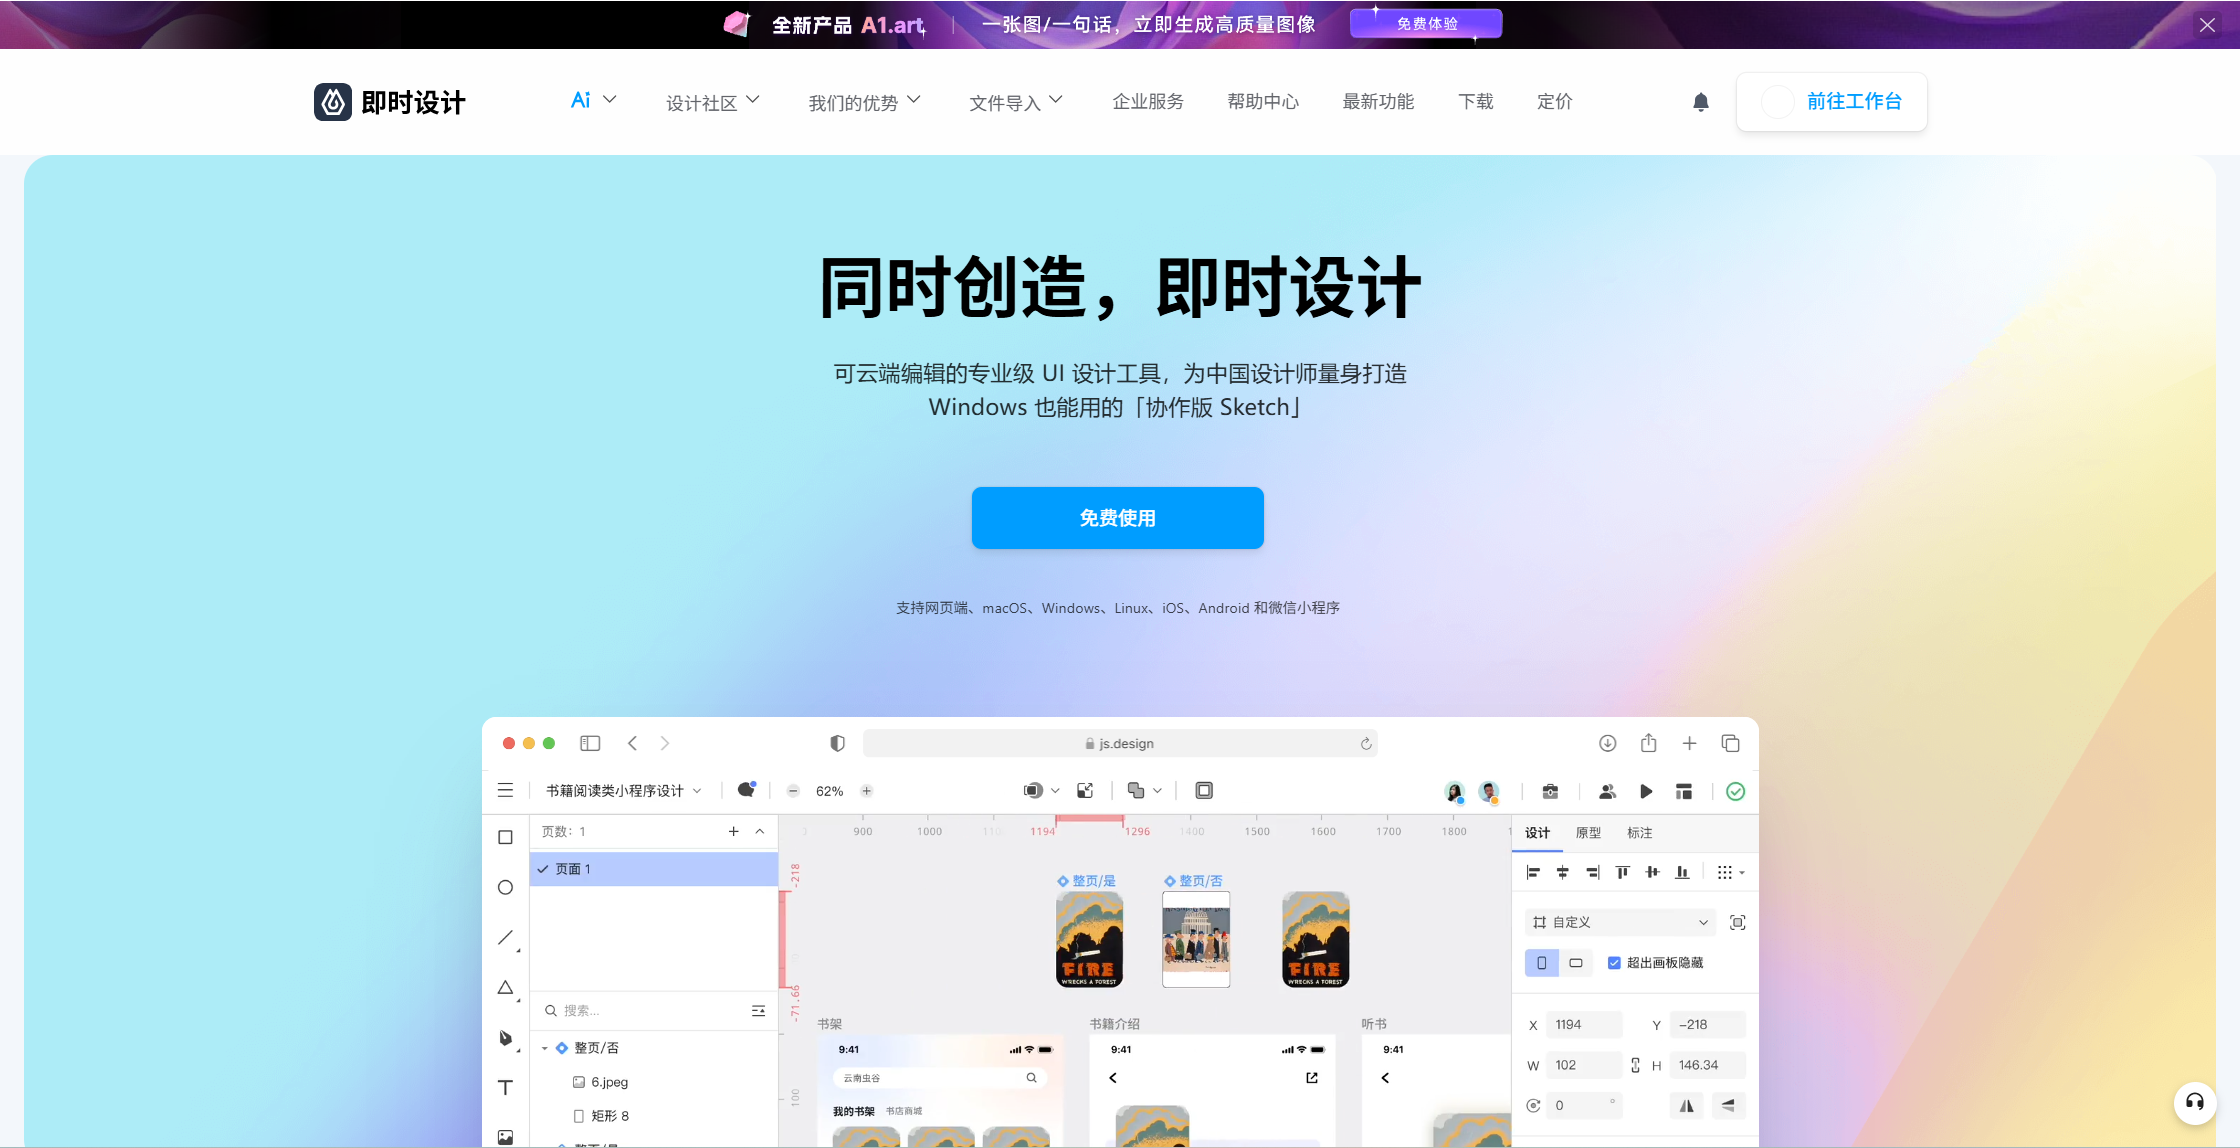Click the green saved checkmark icon
The image size is (2240, 1148).
point(1736,791)
